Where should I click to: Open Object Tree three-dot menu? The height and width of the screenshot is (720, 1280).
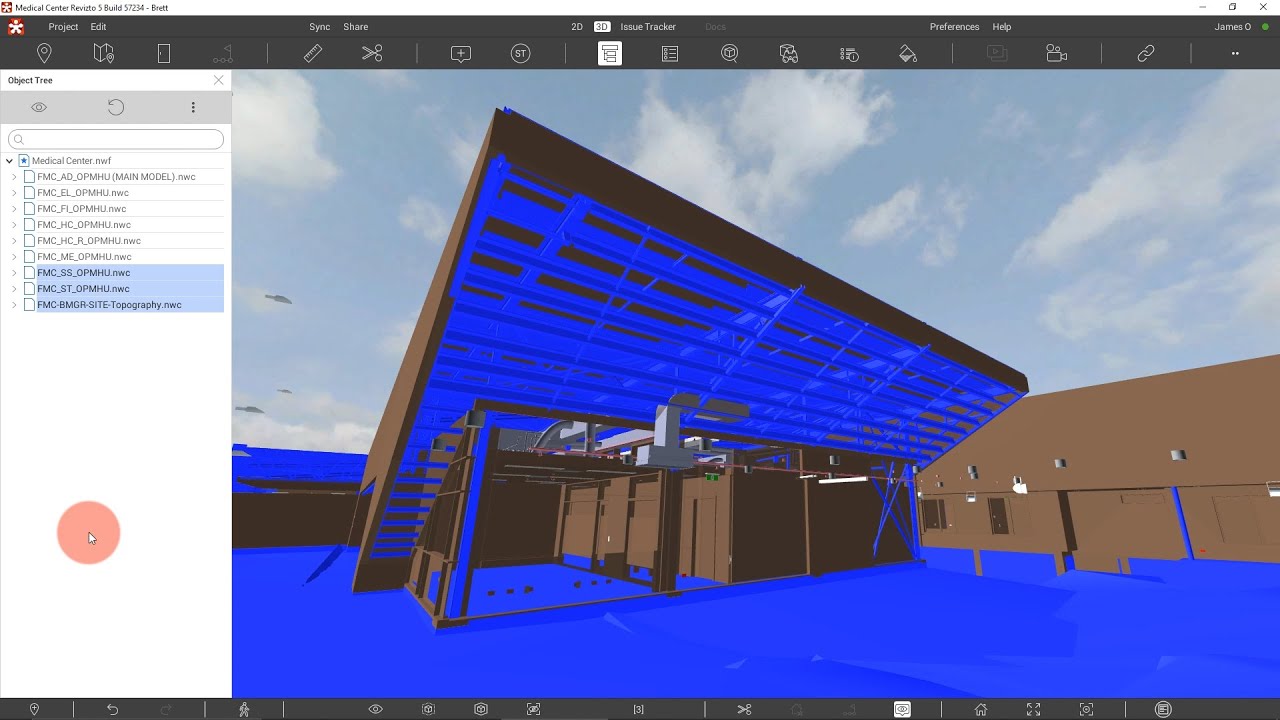pyautogui.click(x=193, y=107)
